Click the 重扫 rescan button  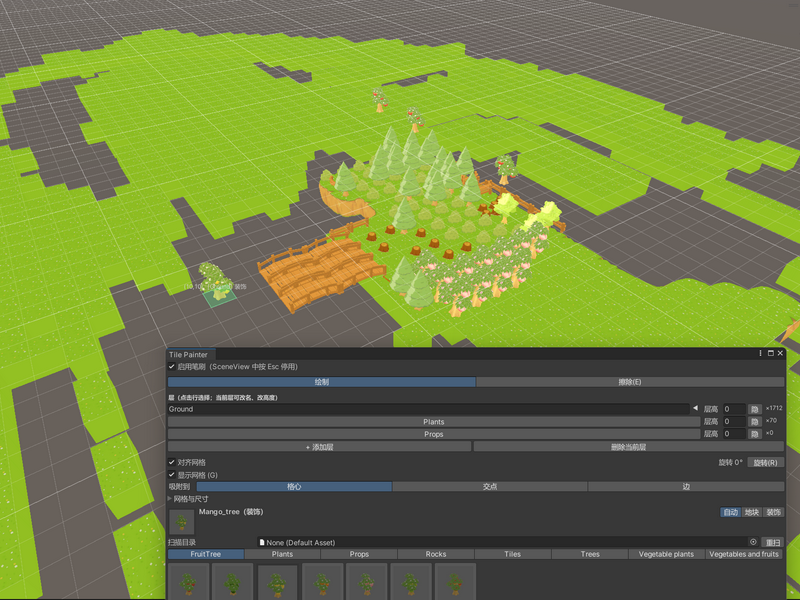pos(773,542)
